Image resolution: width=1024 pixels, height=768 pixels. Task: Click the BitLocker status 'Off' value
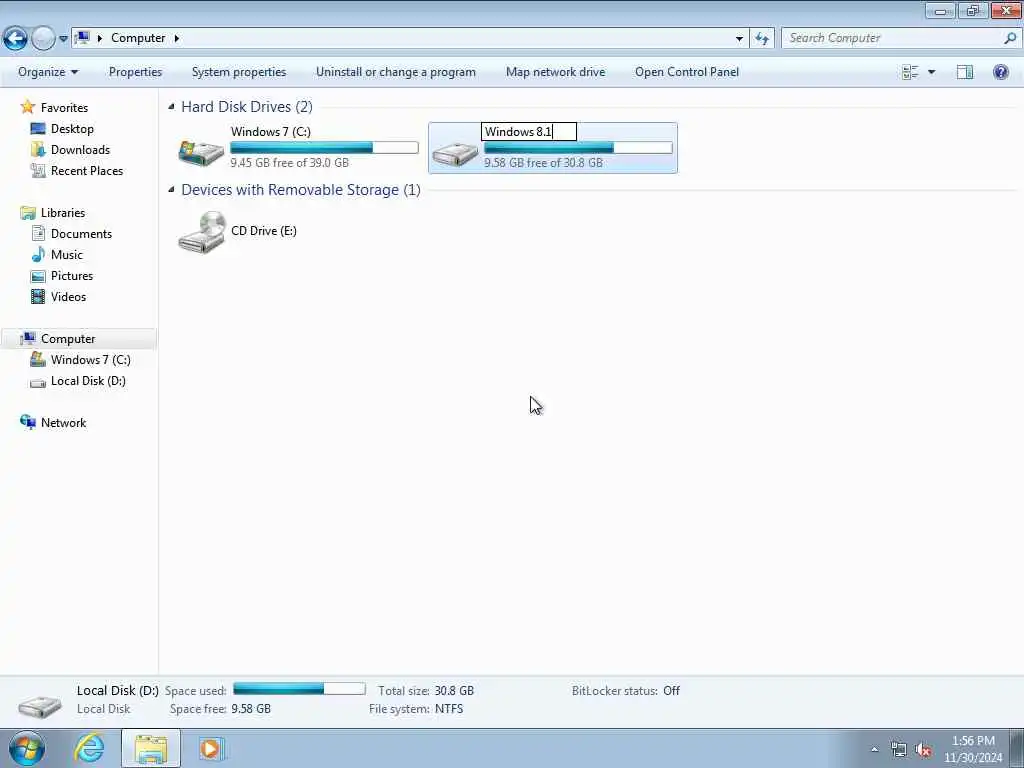(x=671, y=690)
